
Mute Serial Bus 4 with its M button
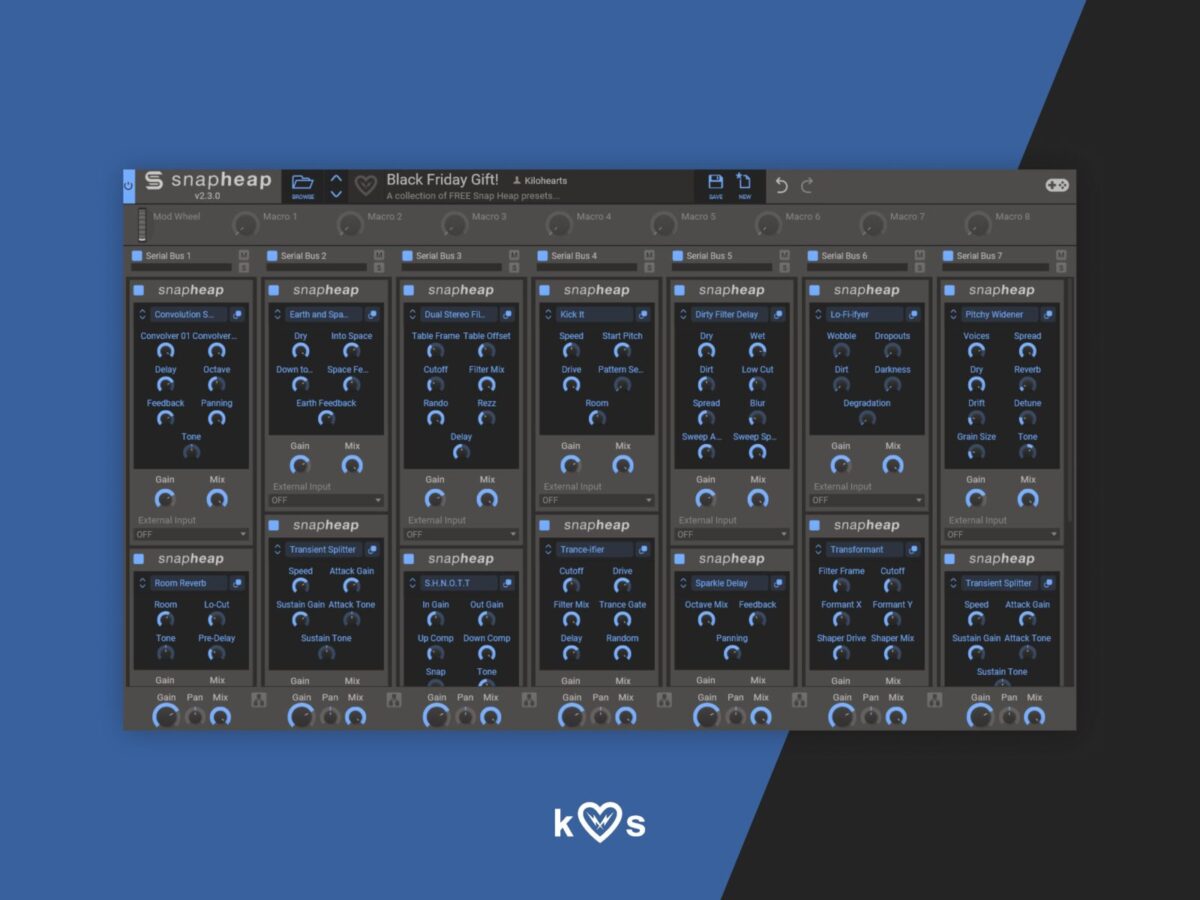[649, 255]
